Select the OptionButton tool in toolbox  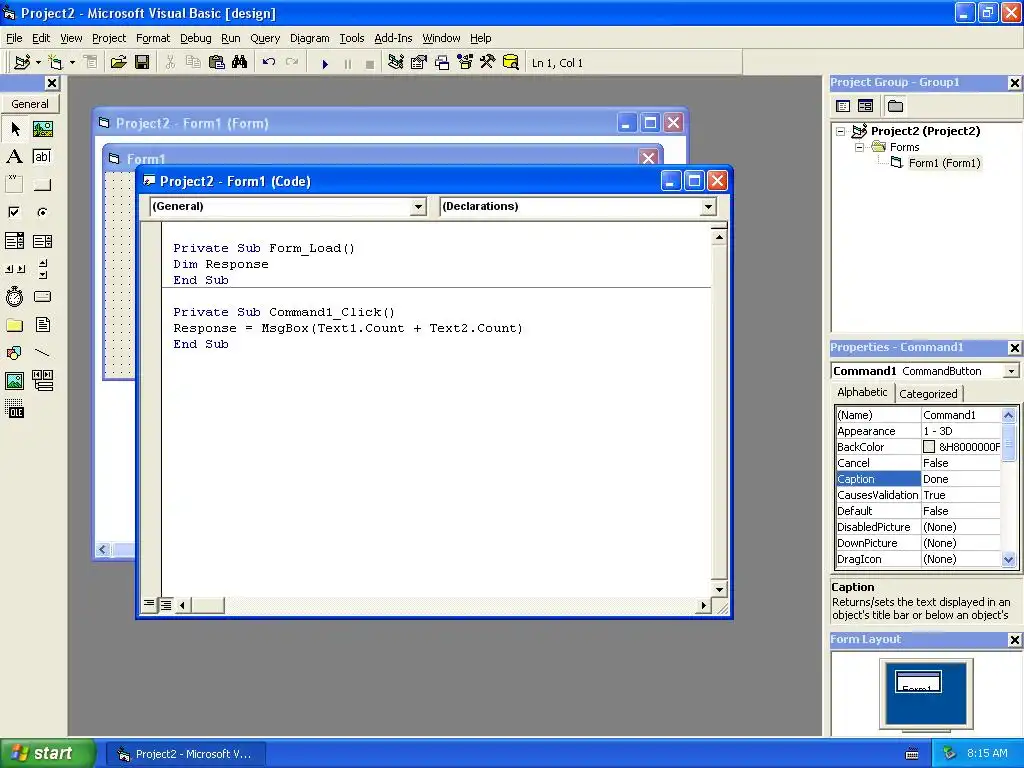42,212
